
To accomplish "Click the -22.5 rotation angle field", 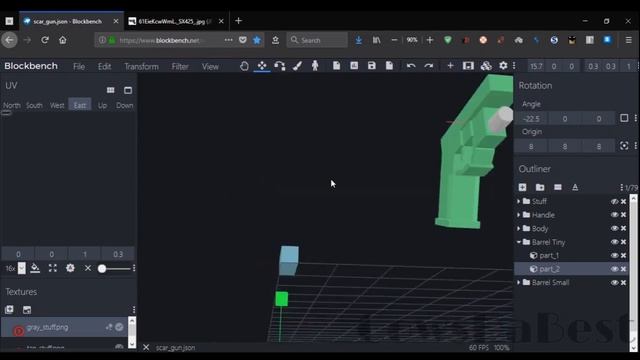I will tap(531, 119).
